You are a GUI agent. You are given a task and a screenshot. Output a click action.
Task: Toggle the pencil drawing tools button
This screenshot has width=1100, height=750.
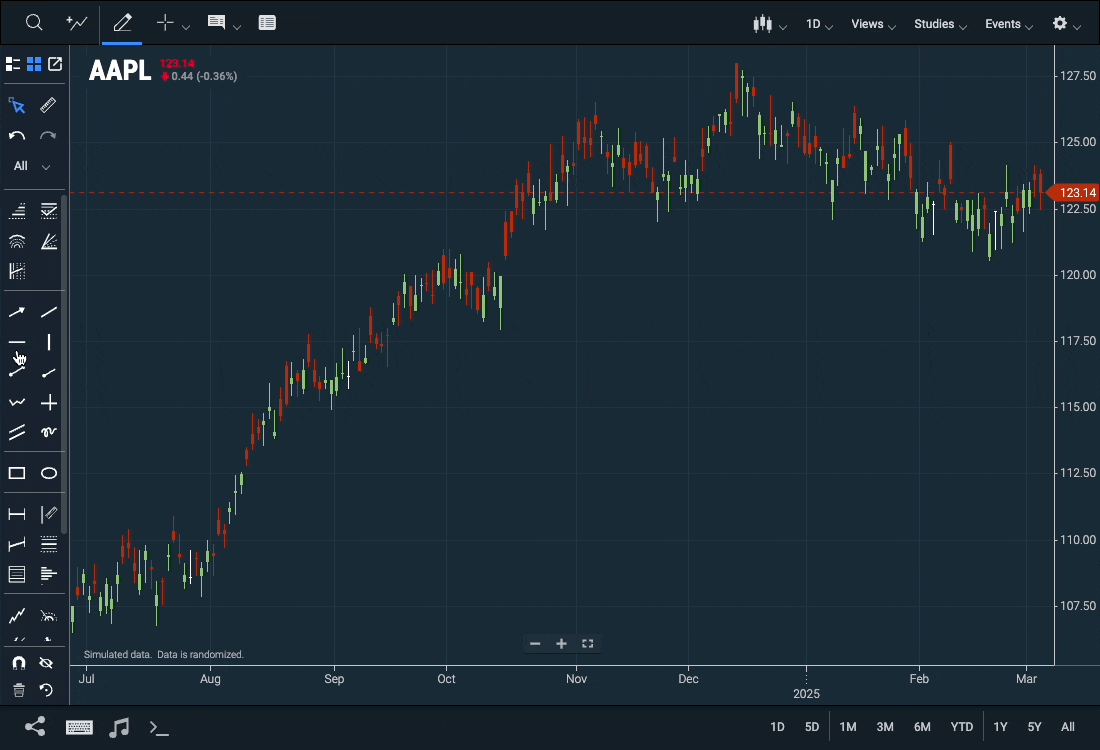(x=122, y=22)
